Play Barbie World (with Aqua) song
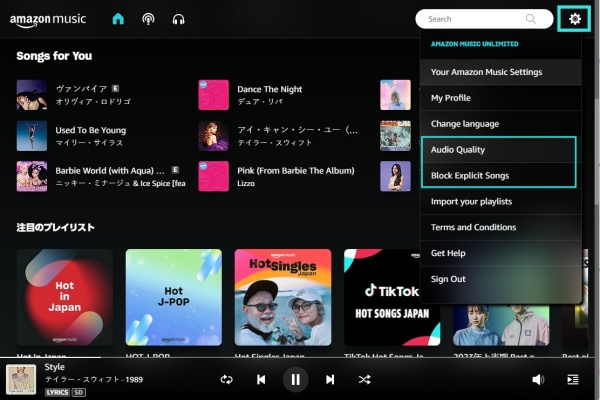Screen dimensions: 600x400 pos(110,171)
